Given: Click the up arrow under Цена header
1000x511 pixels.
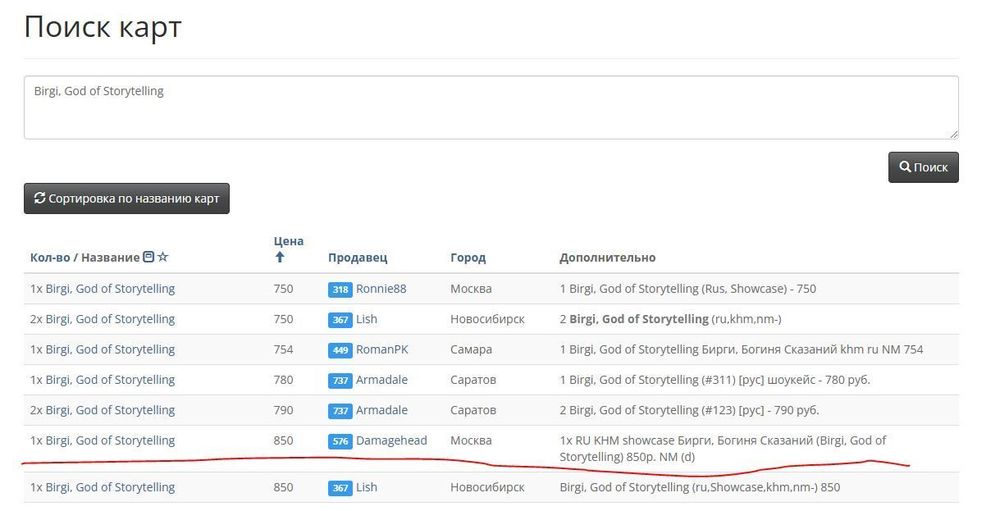Looking at the screenshot, I should pyautogui.click(x=280, y=257).
